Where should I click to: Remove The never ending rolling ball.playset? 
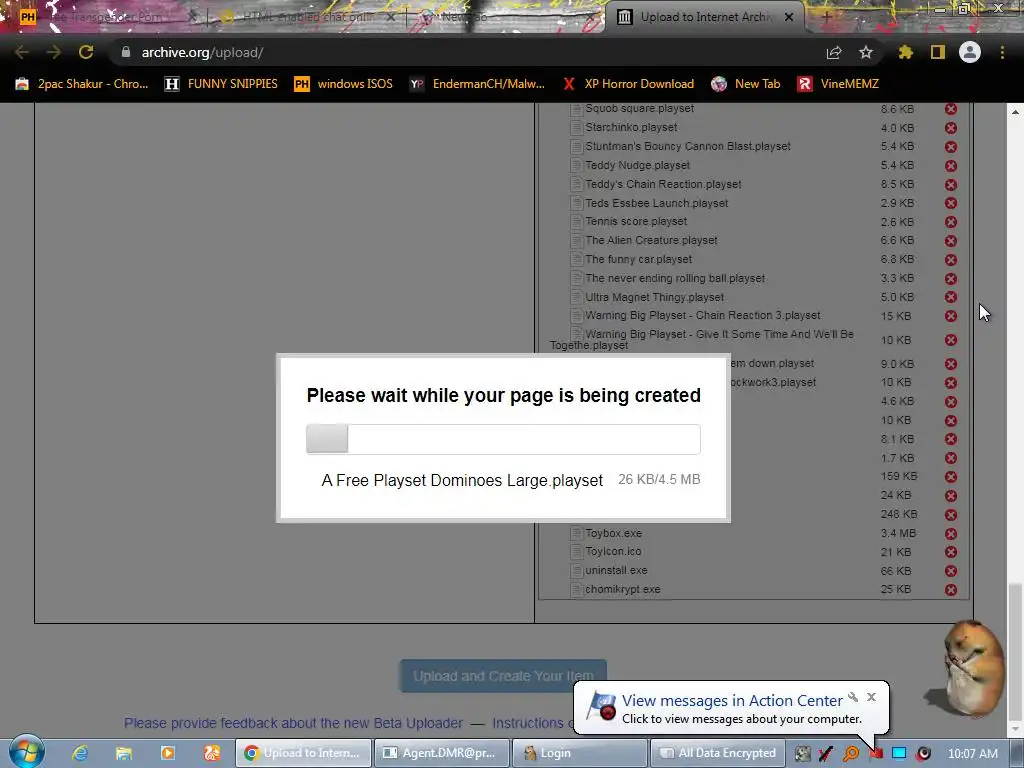tap(951, 279)
